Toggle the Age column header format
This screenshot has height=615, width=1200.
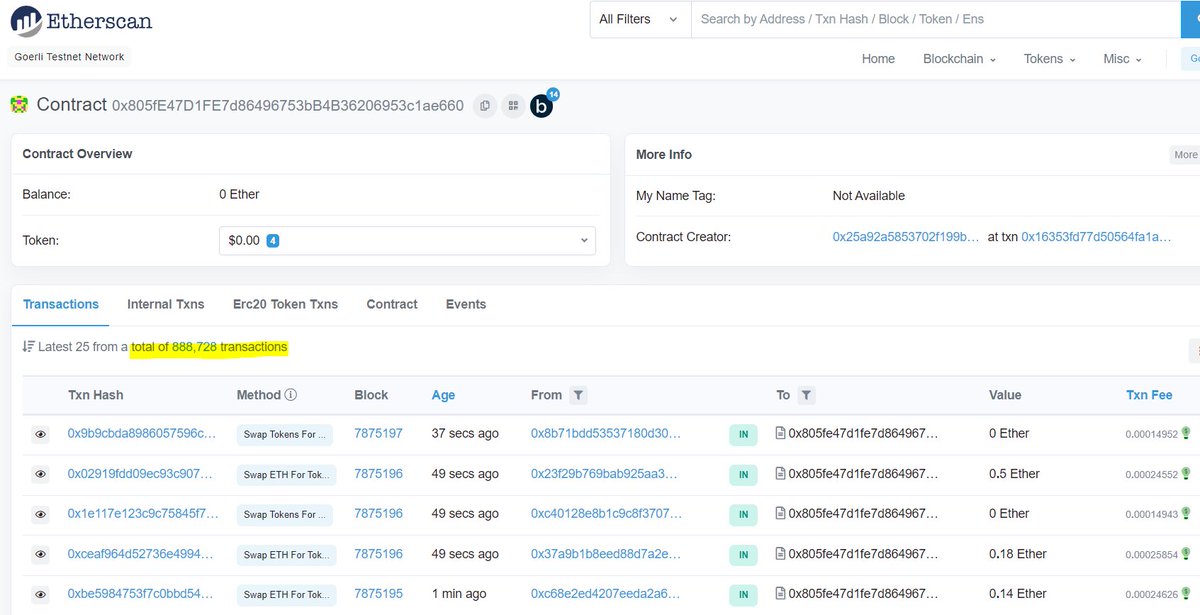click(443, 395)
